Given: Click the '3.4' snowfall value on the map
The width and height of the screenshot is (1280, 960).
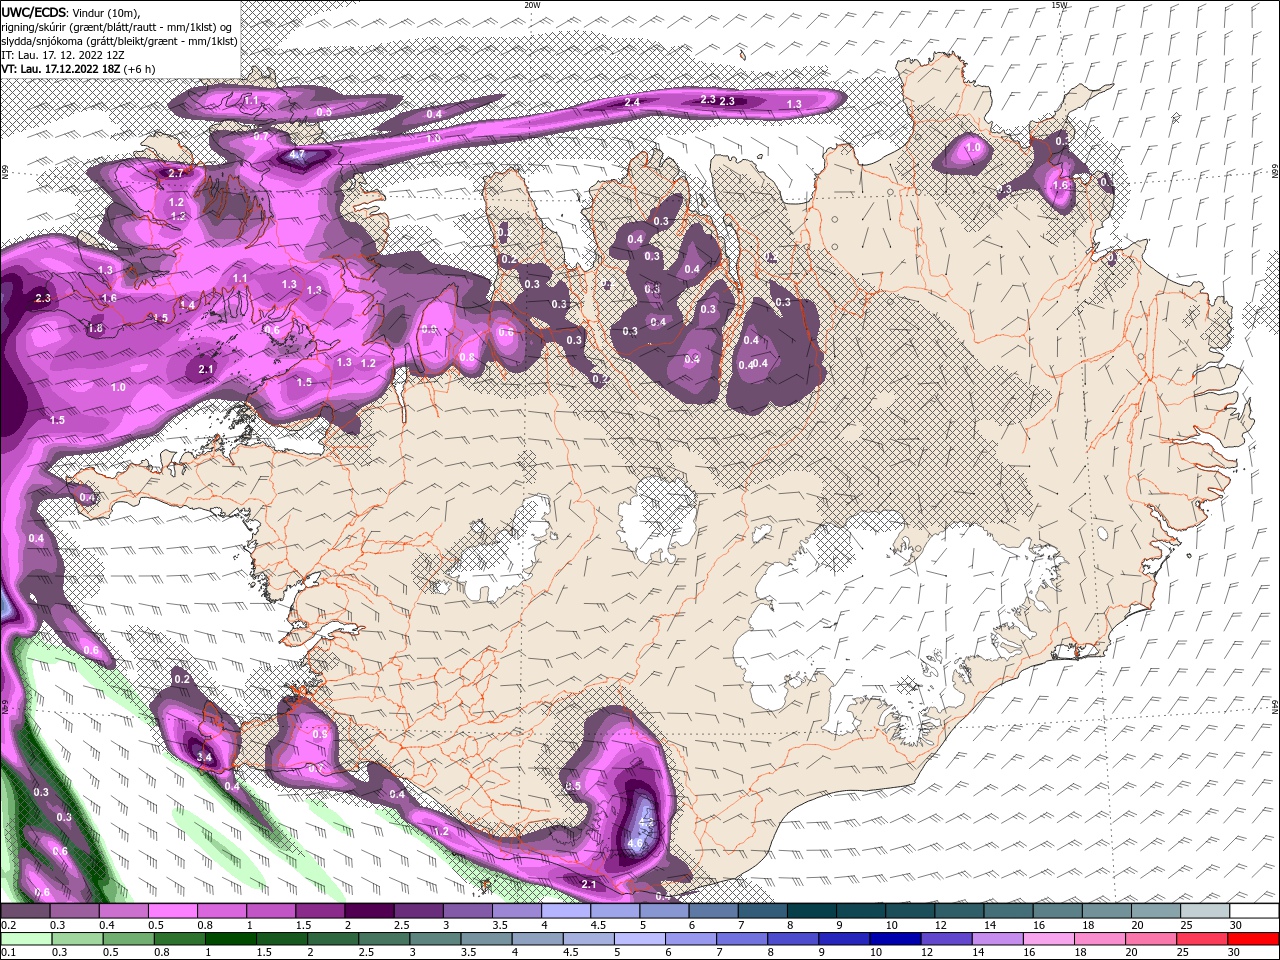Looking at the screenshot, I should pyautogui.click(x=204, y=758).
